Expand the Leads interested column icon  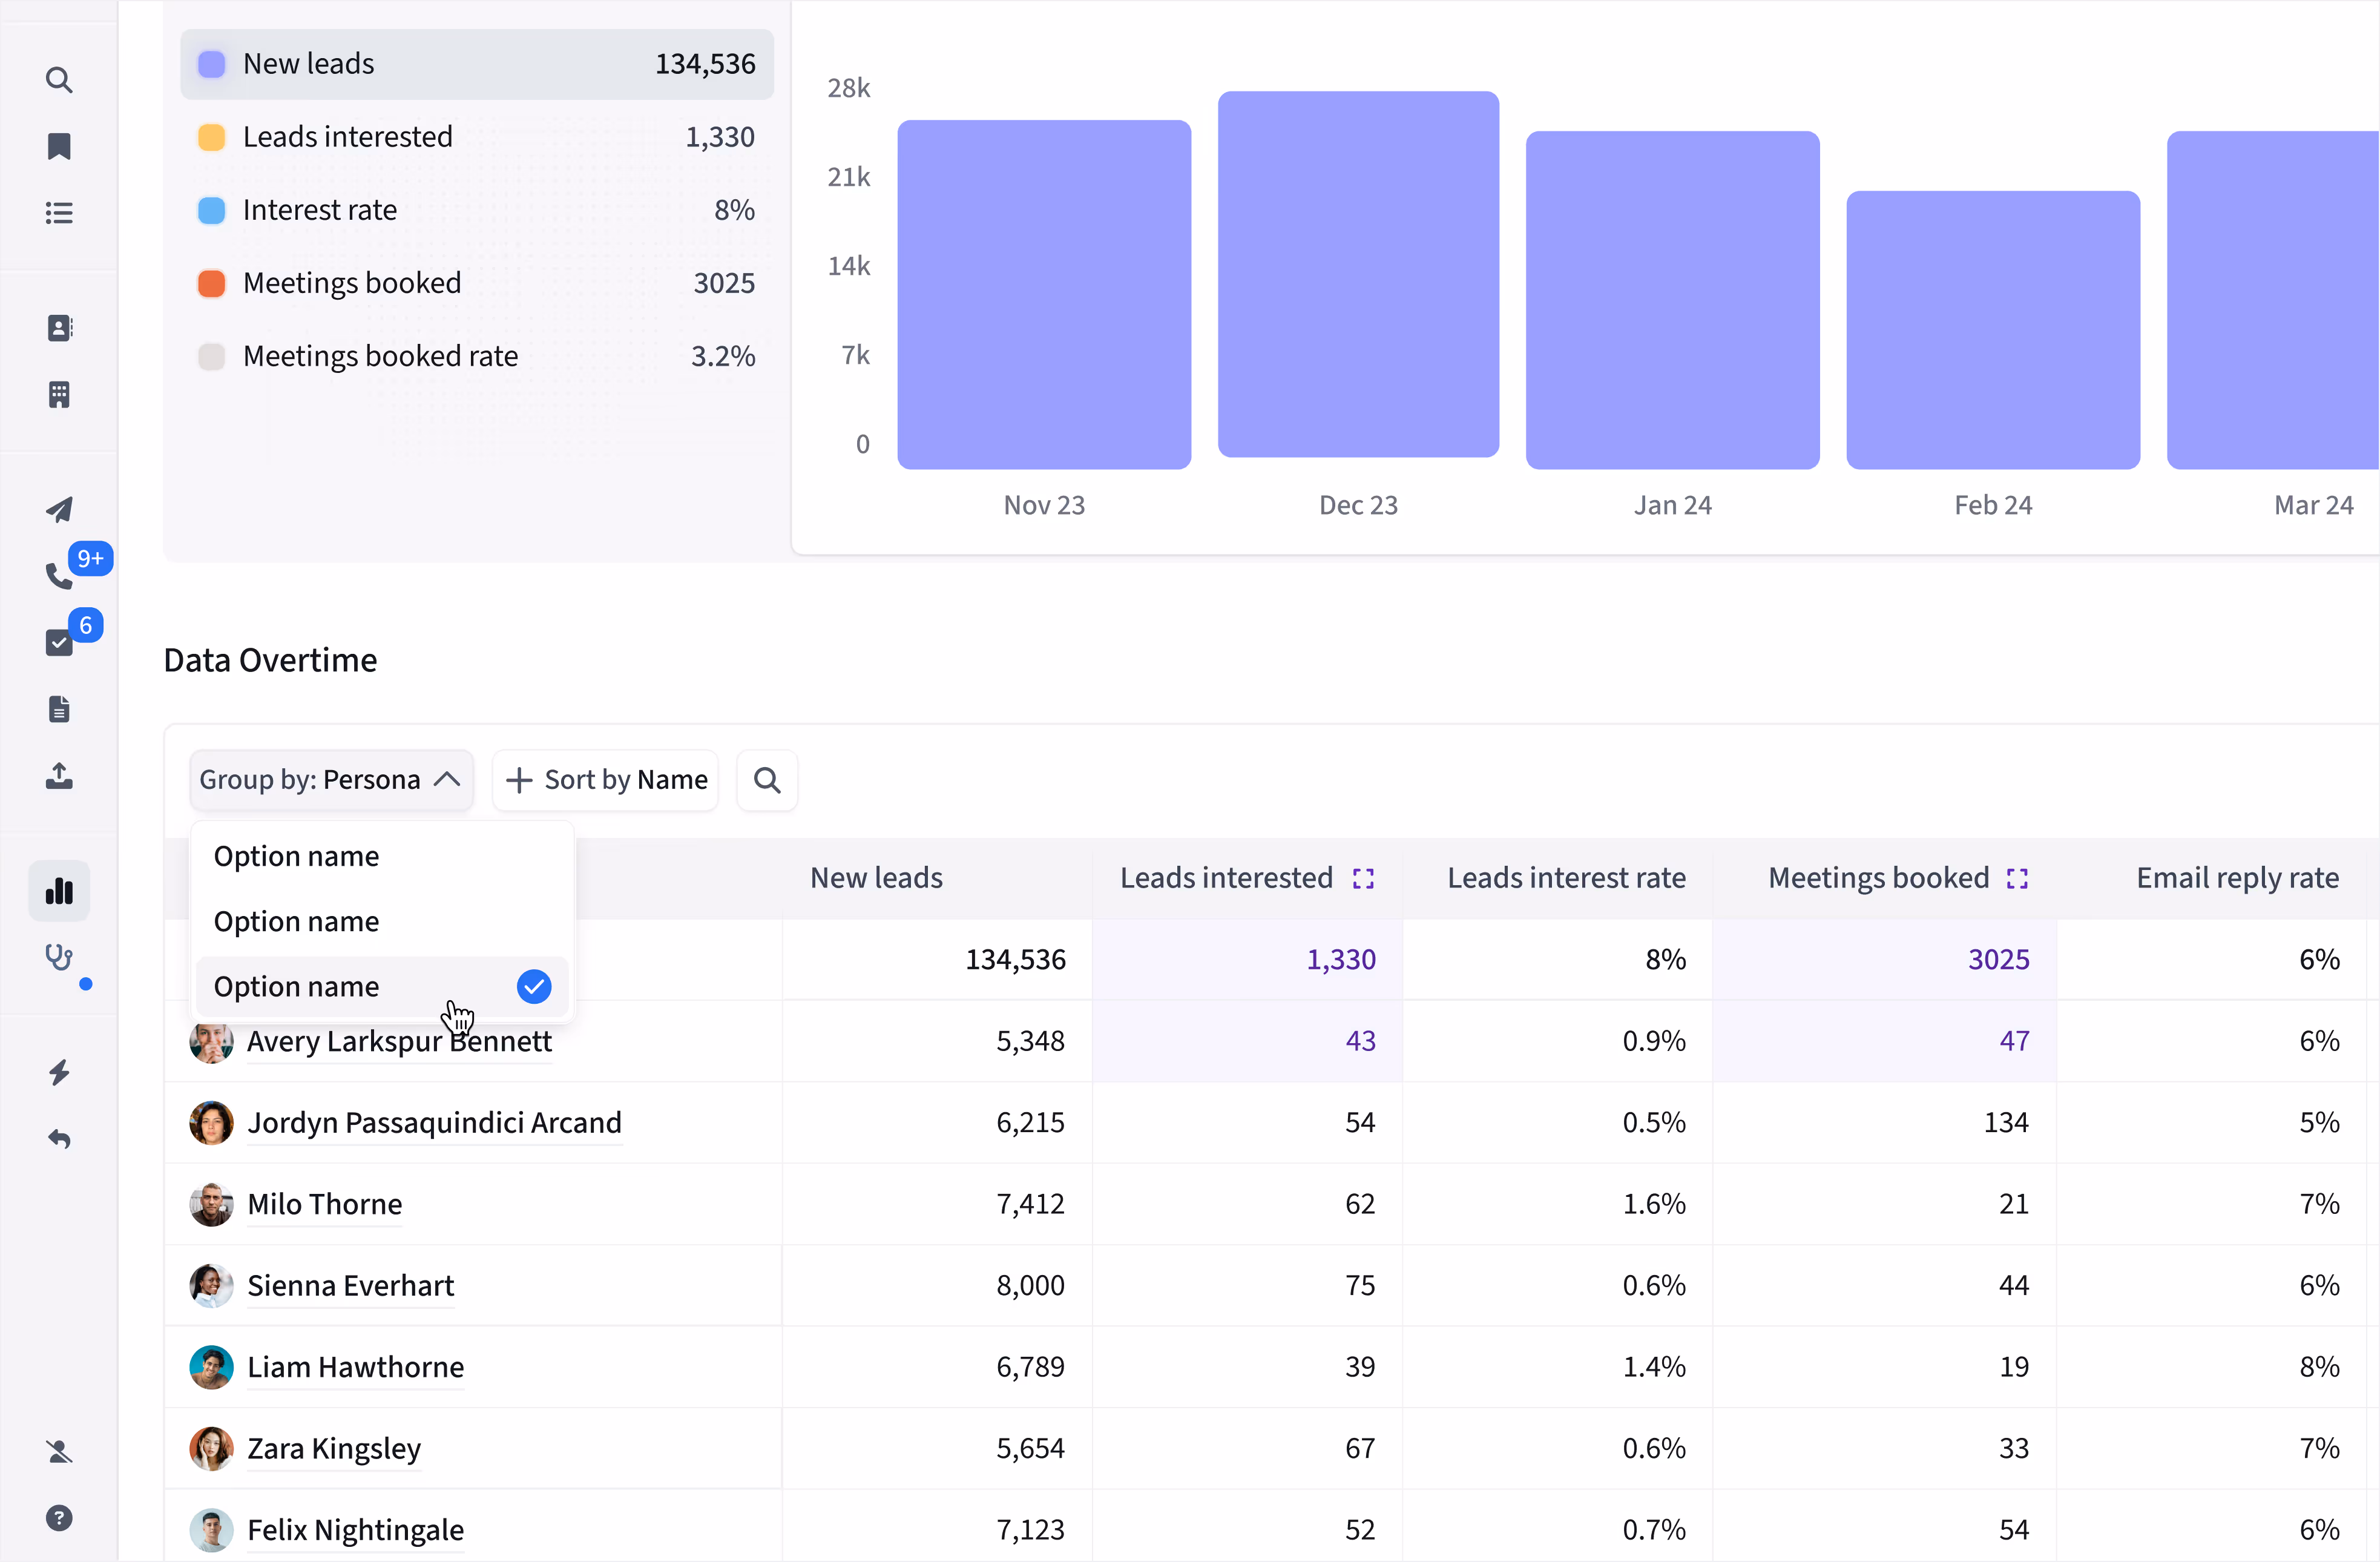pos(1363,878)
